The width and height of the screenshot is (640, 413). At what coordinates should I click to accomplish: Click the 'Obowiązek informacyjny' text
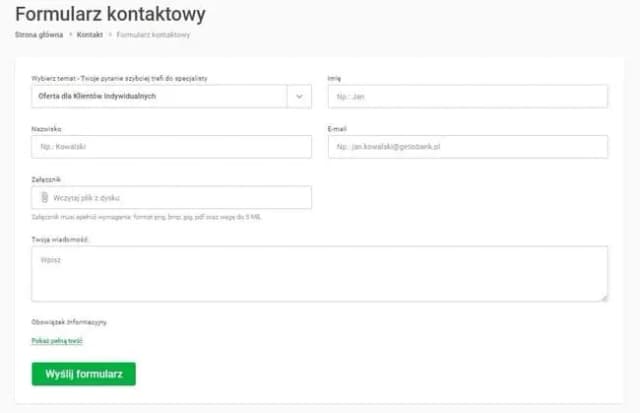pyautogui.click(x=69, y=322)
